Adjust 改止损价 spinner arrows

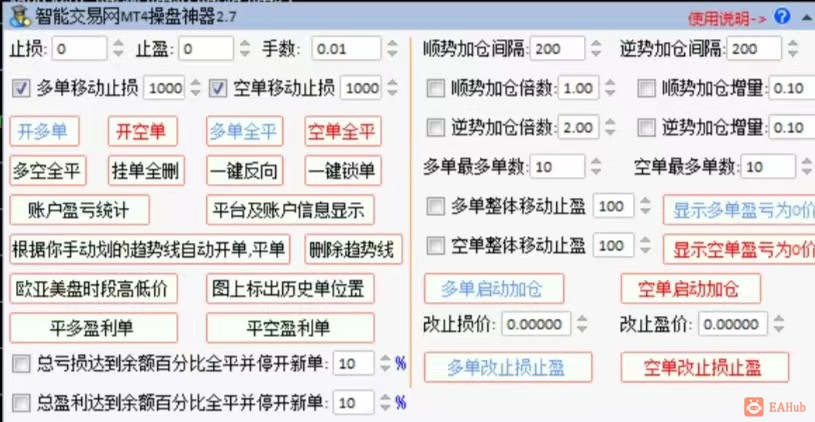pos(582,324)
